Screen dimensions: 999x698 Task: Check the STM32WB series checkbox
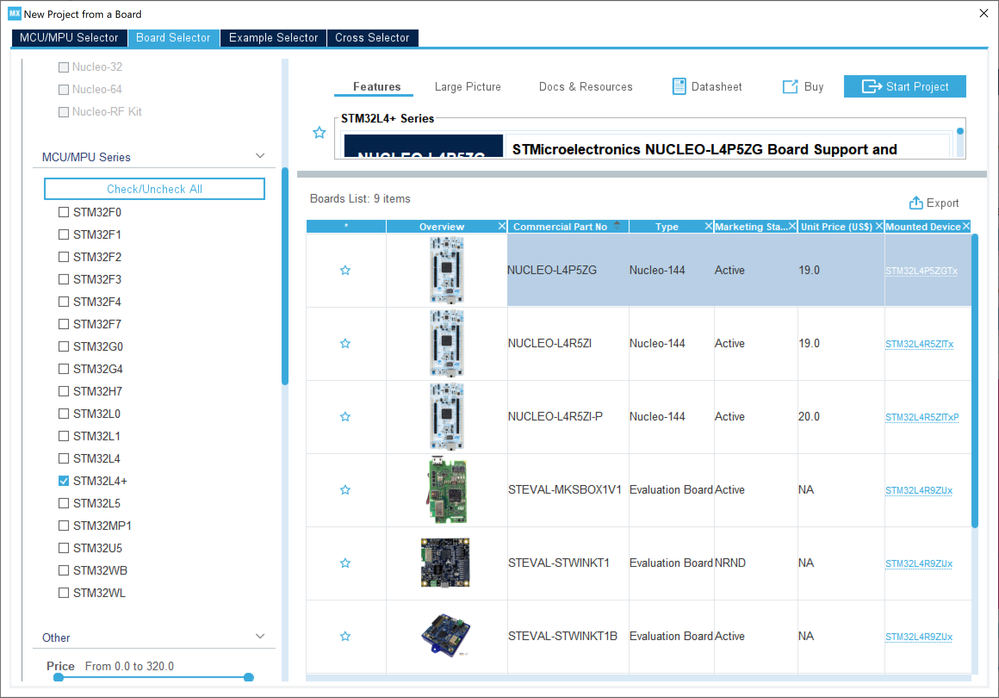tap(64, 571)
